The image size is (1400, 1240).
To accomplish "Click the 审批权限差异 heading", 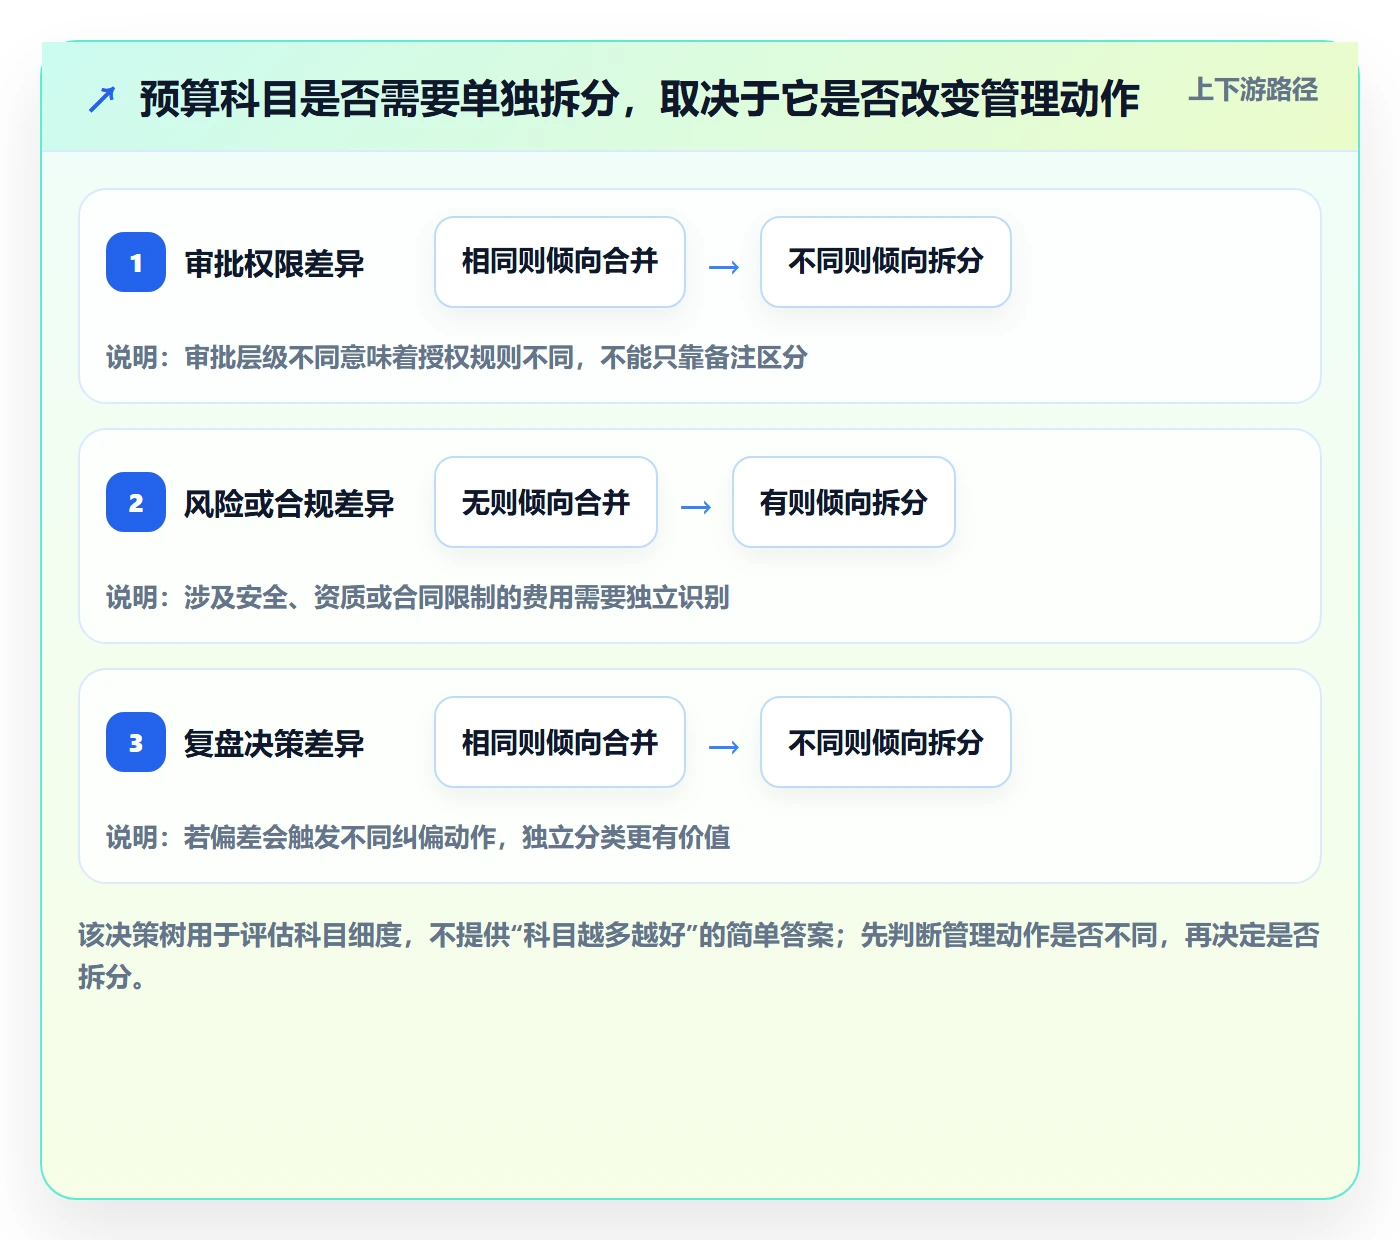I will (x=274, y=264).
